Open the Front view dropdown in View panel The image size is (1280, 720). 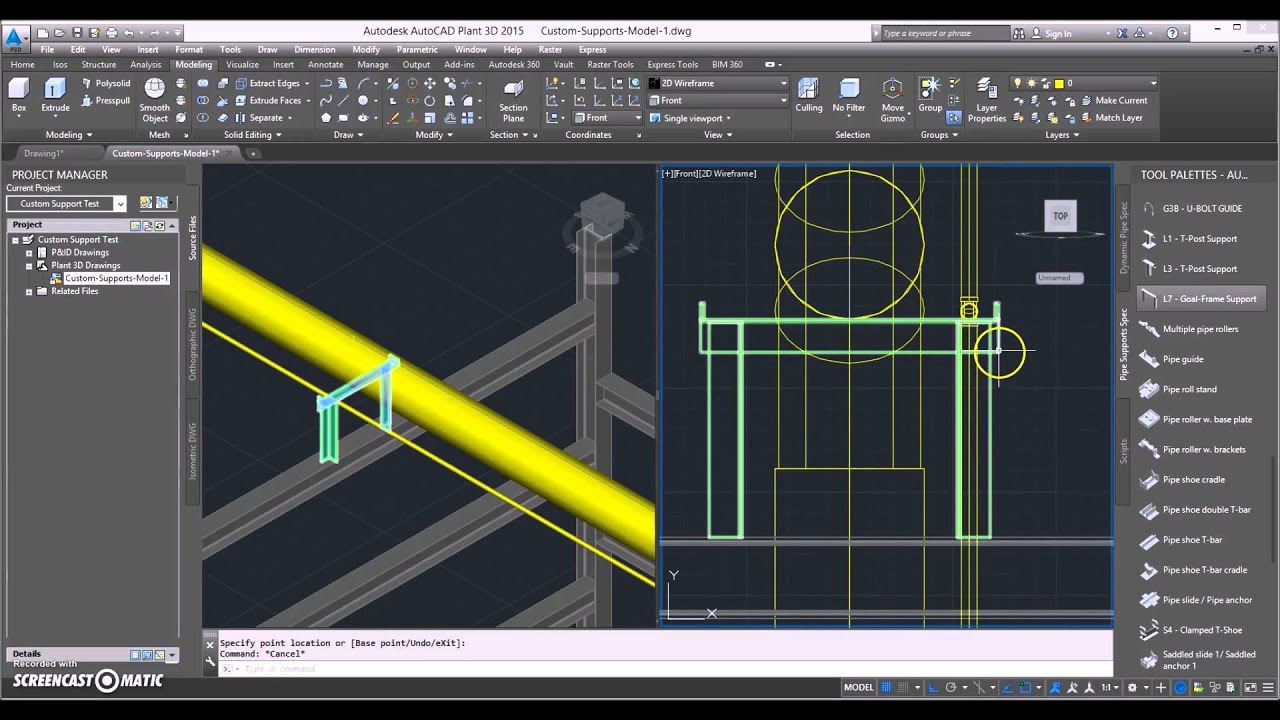tap(717, 100)
